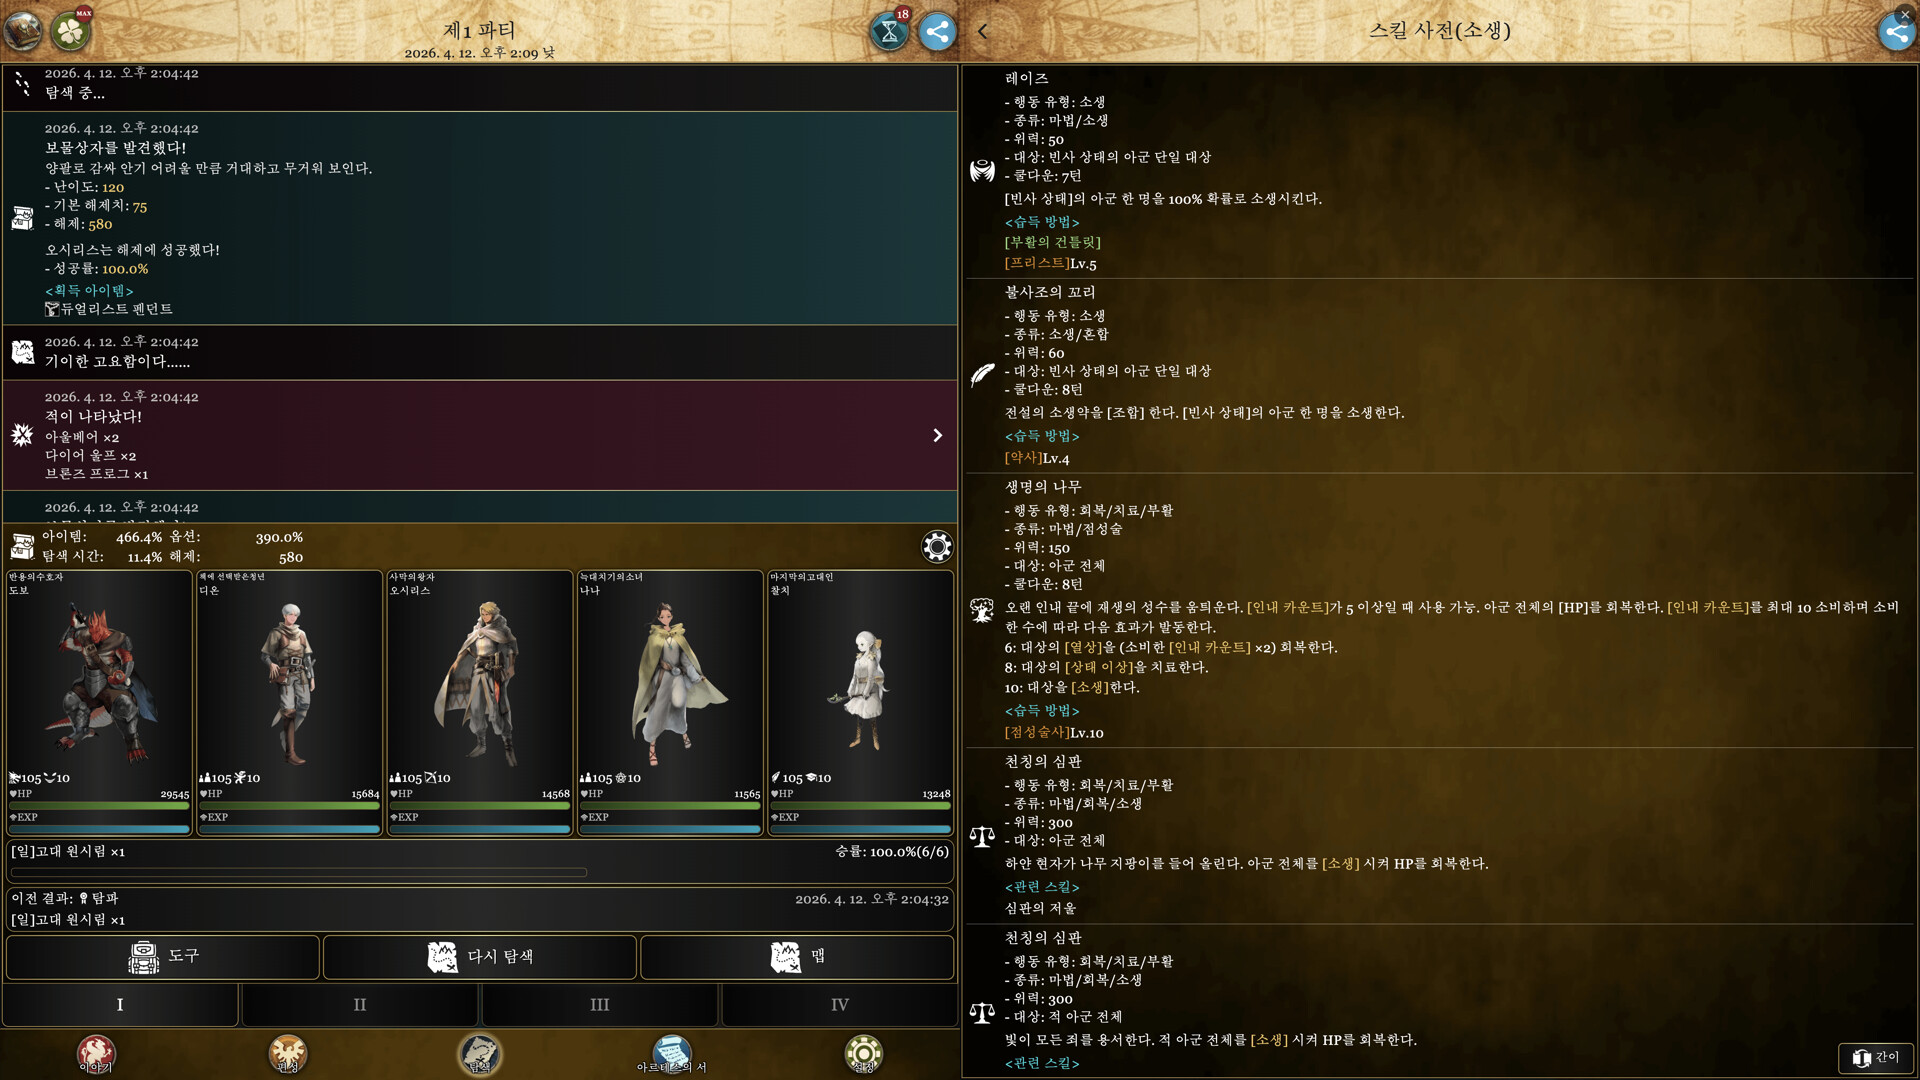The width and height of the screenshot is (1920, 1080).
Task: Expand the enemy encounter log entry arrow
Action: pyautogui.click(x=937, y=435)
